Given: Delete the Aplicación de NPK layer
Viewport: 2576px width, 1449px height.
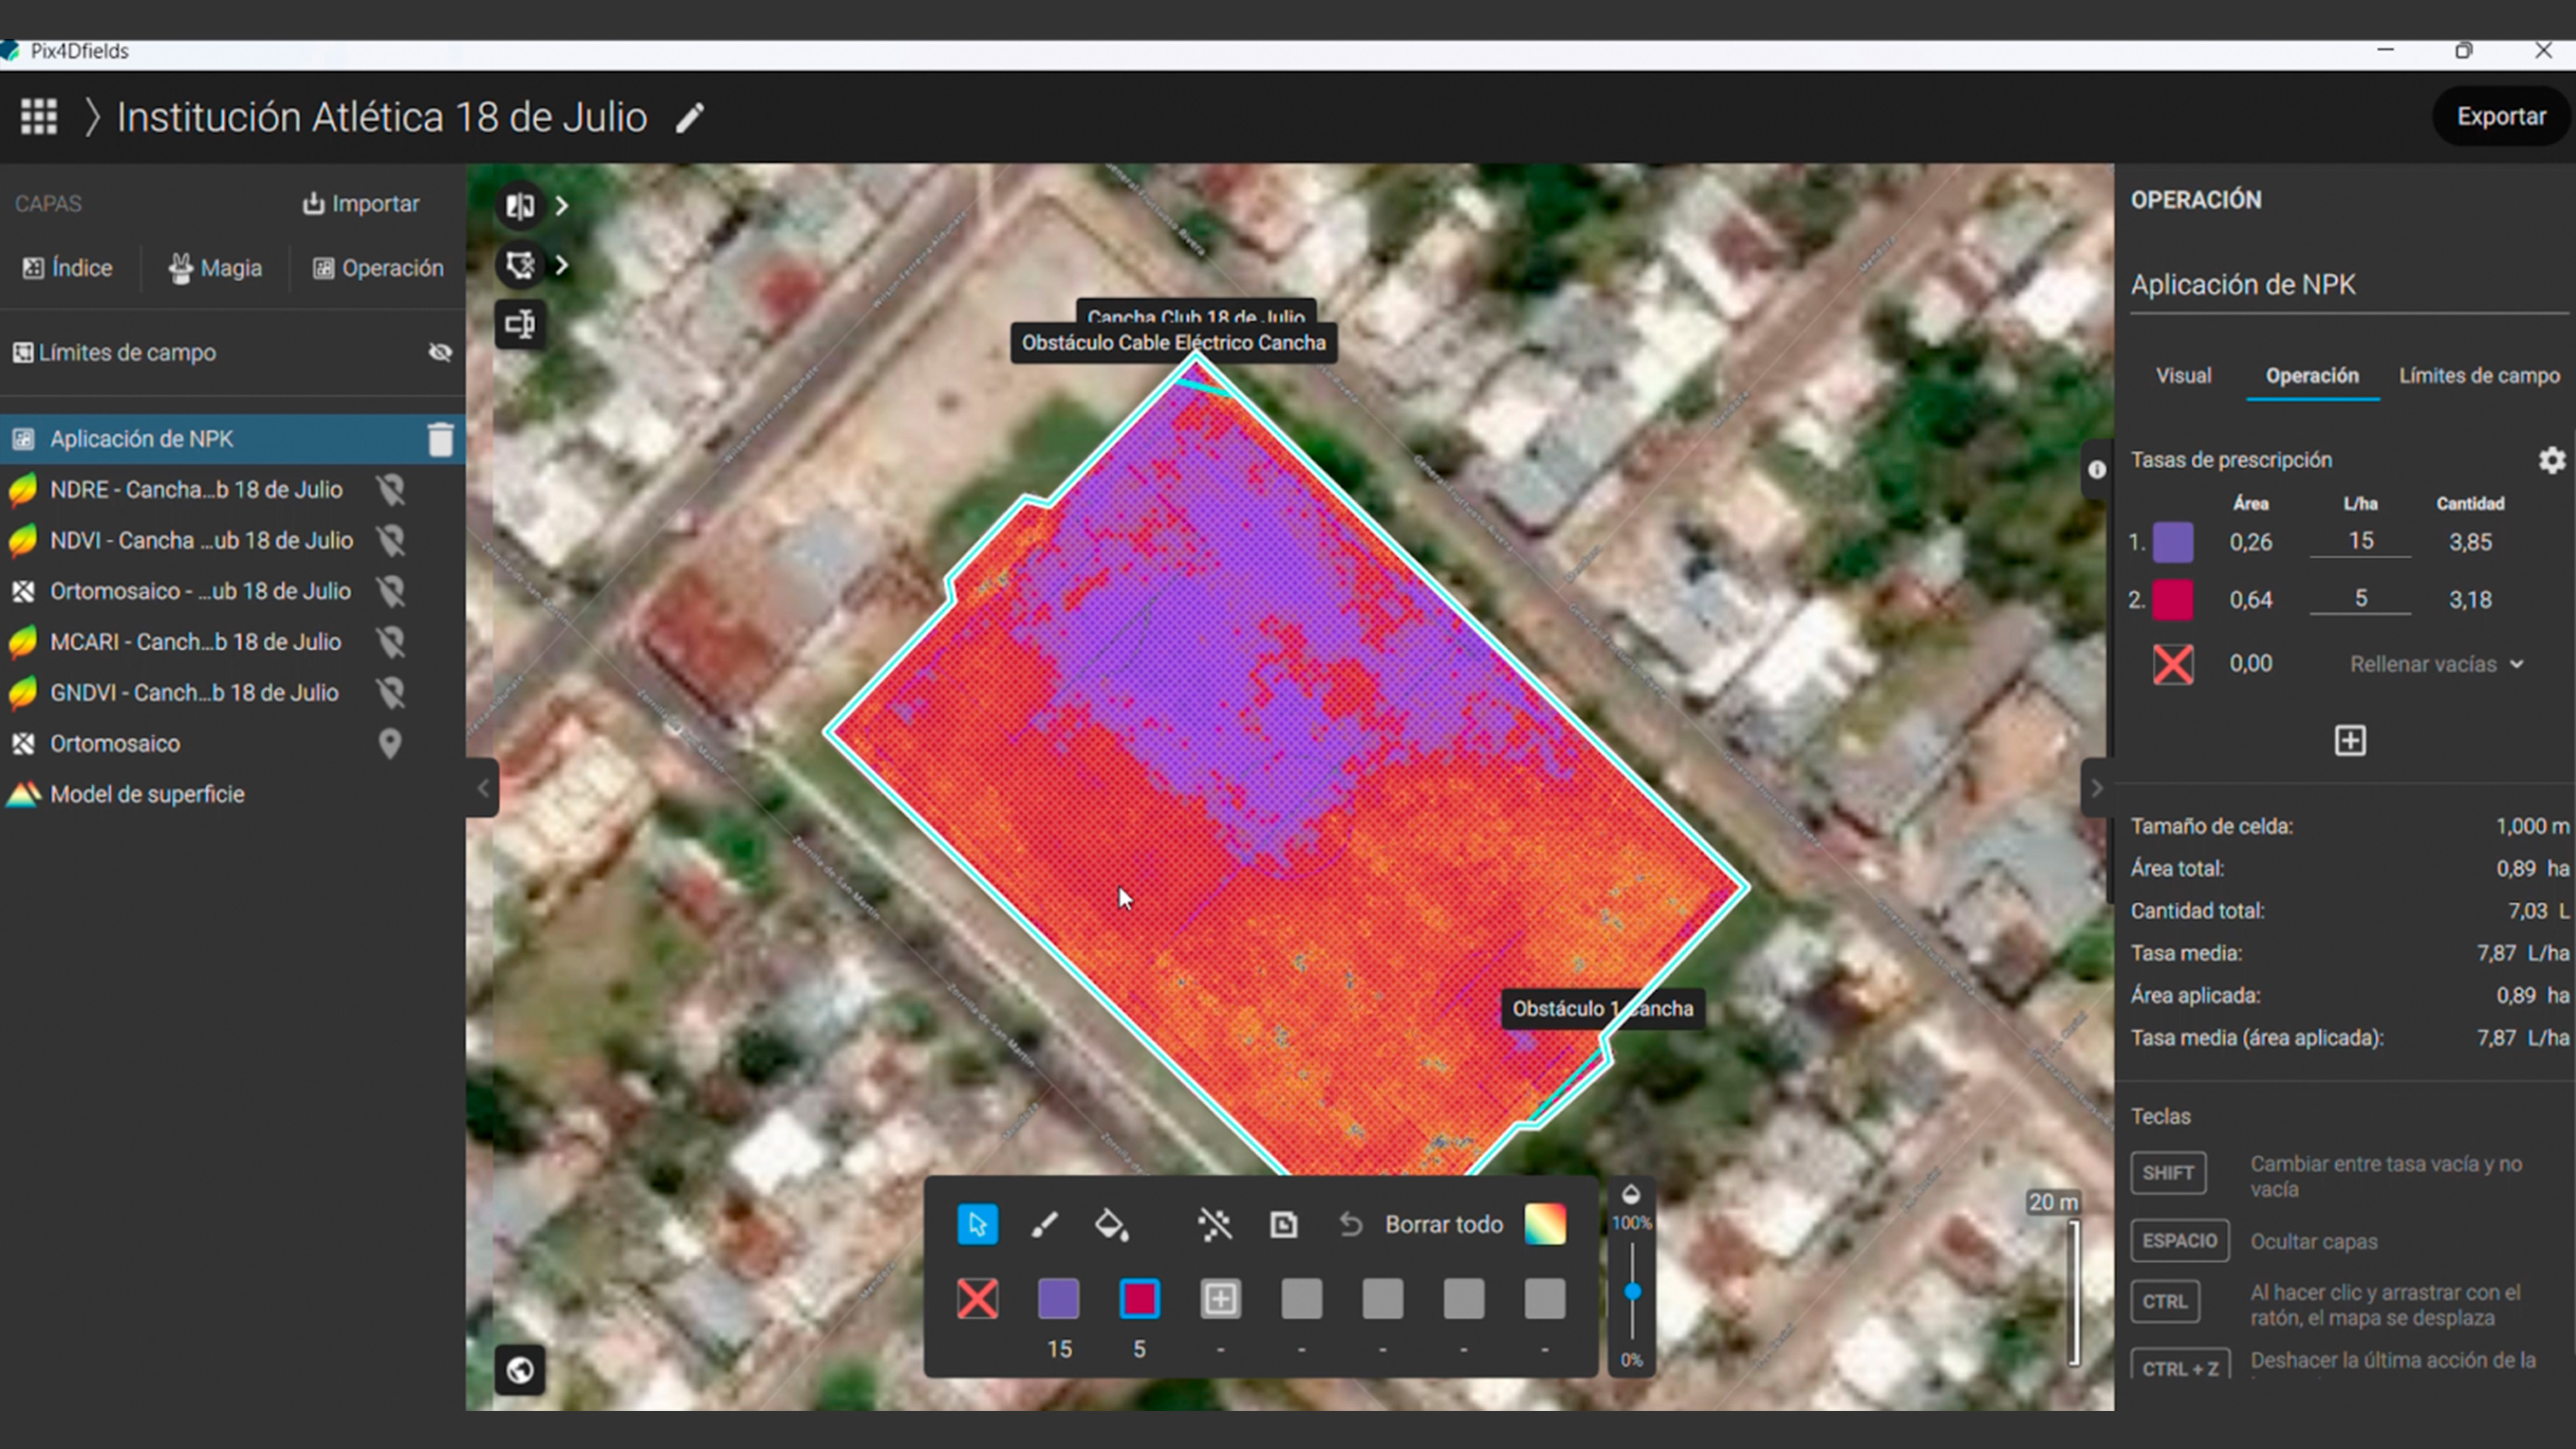Looking at the screenshot, I should pyautogui.click(x=440, y=439).
